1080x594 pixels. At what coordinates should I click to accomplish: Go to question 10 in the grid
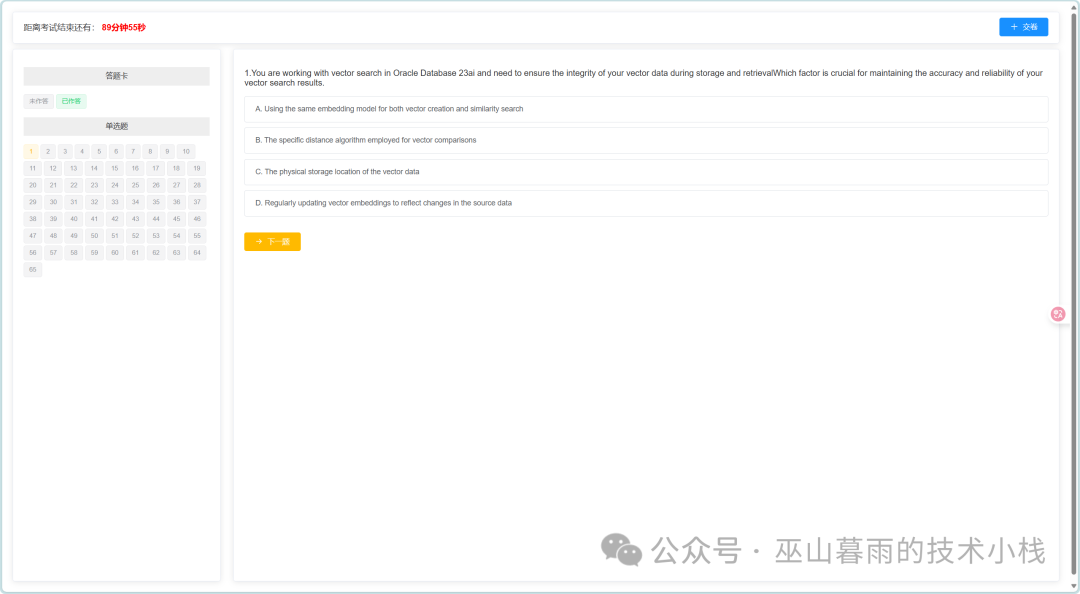186,152
